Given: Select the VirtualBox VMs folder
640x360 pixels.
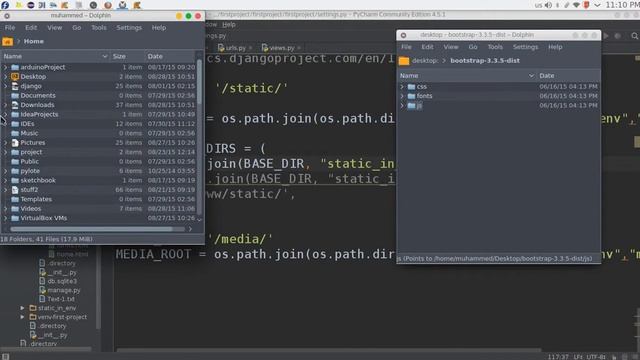Looking at the screenshot, I should (44, 218).
